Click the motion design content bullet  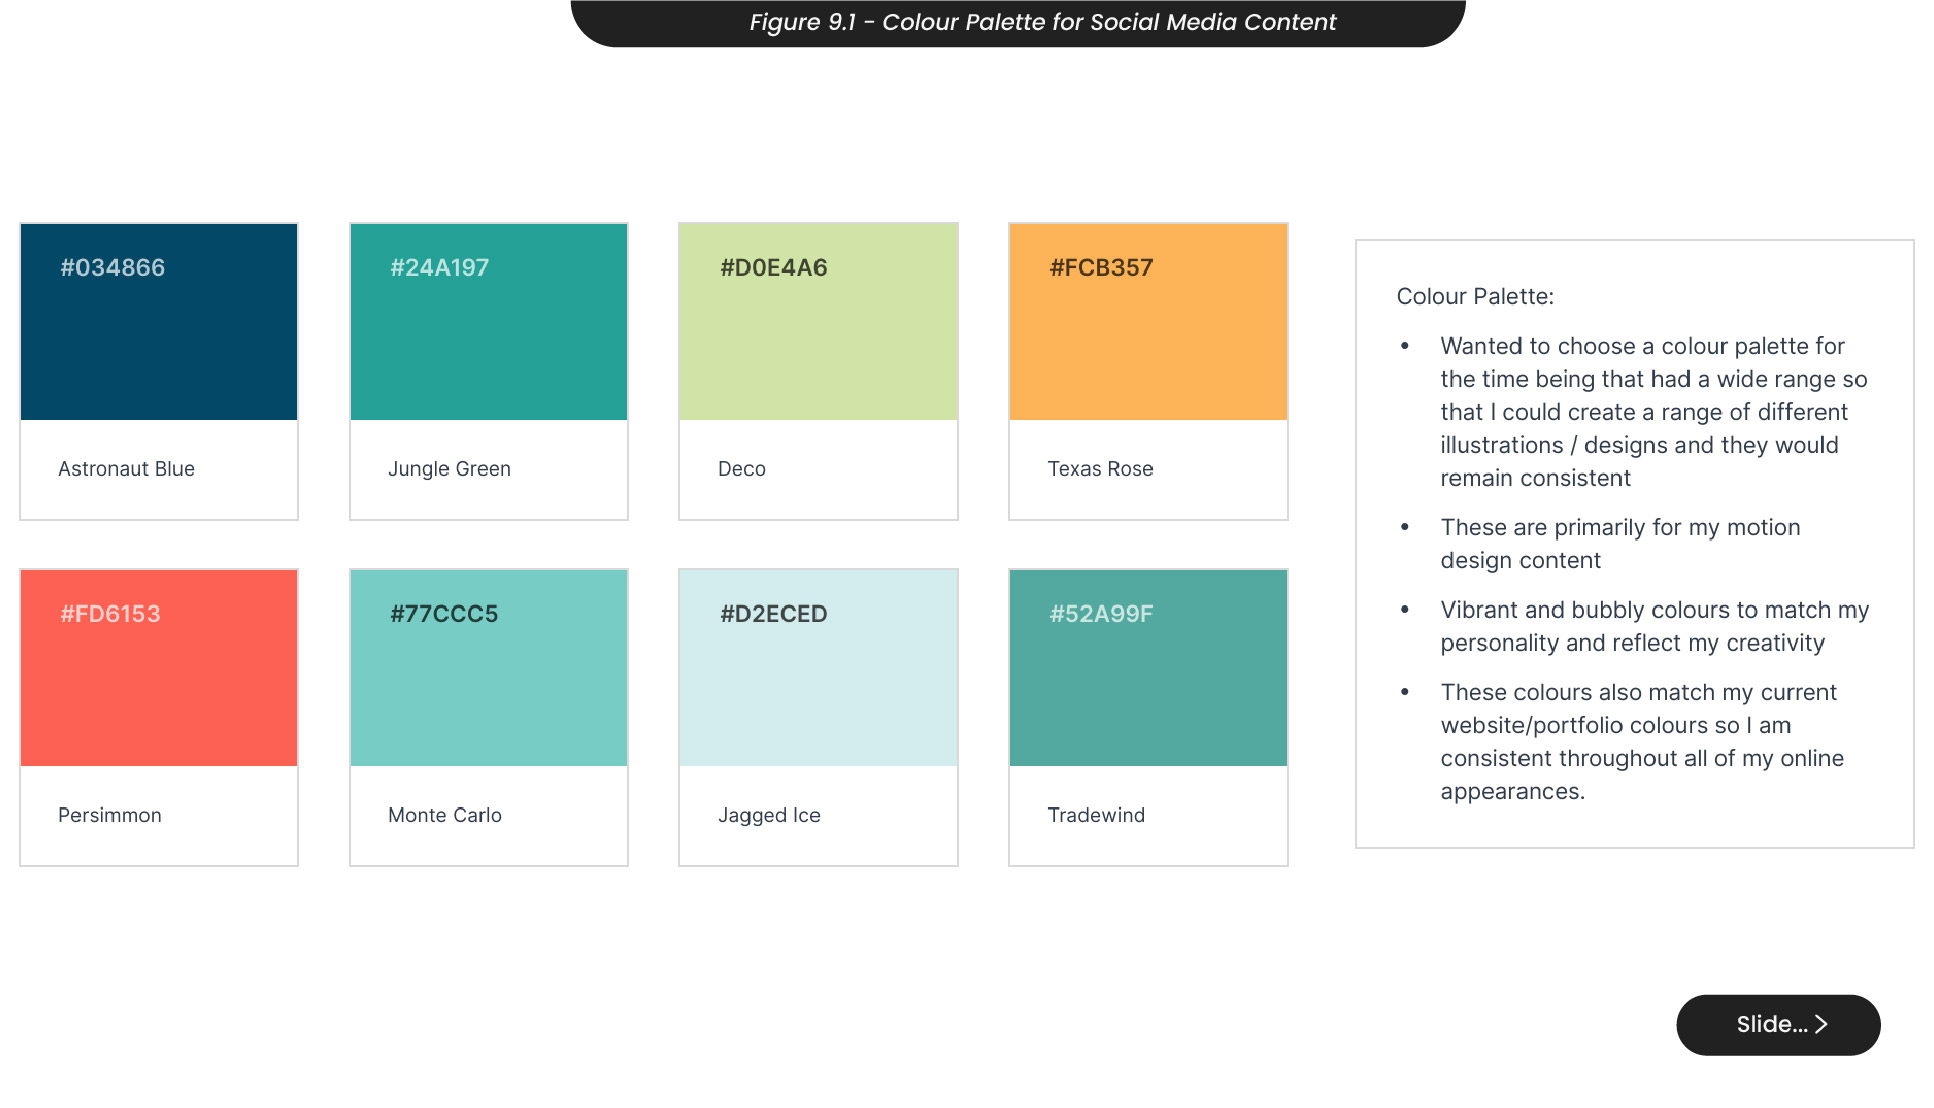click(x=1620, y=544)
